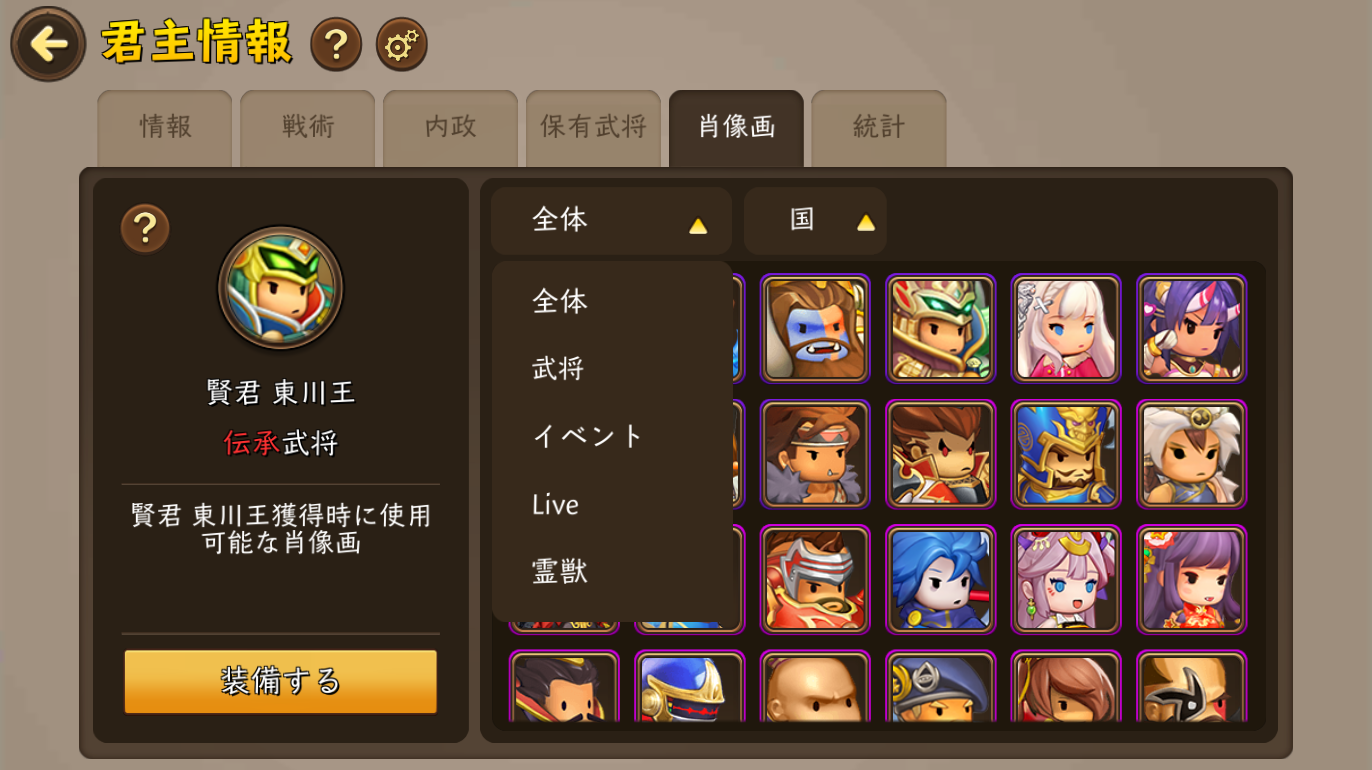Choose blue-helmeted golden mask general portrait
This screenshot has height=770, width=1372.
click(x=1066, y=454)
